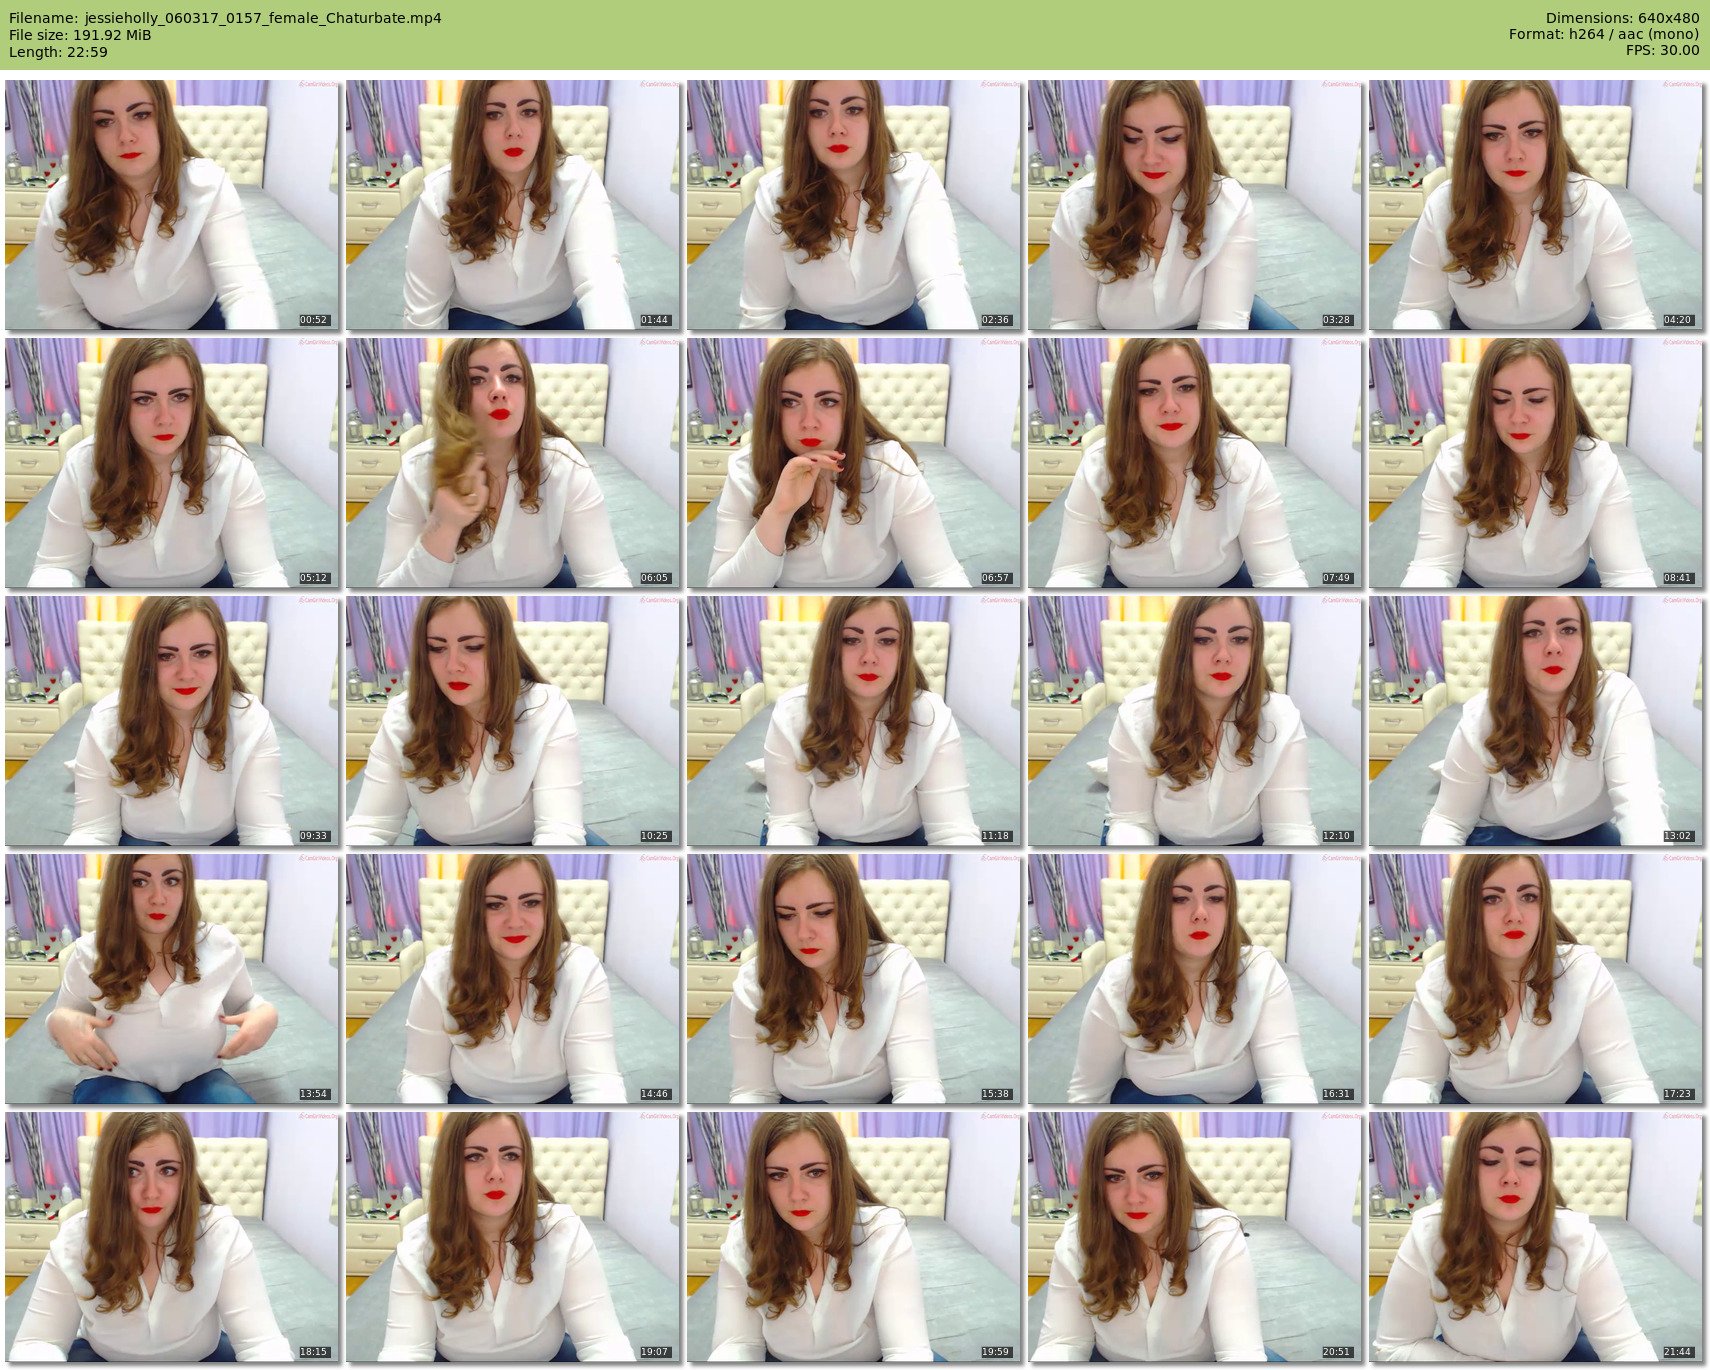Choose the thumbnail marked 06:57

coord(854,463)
